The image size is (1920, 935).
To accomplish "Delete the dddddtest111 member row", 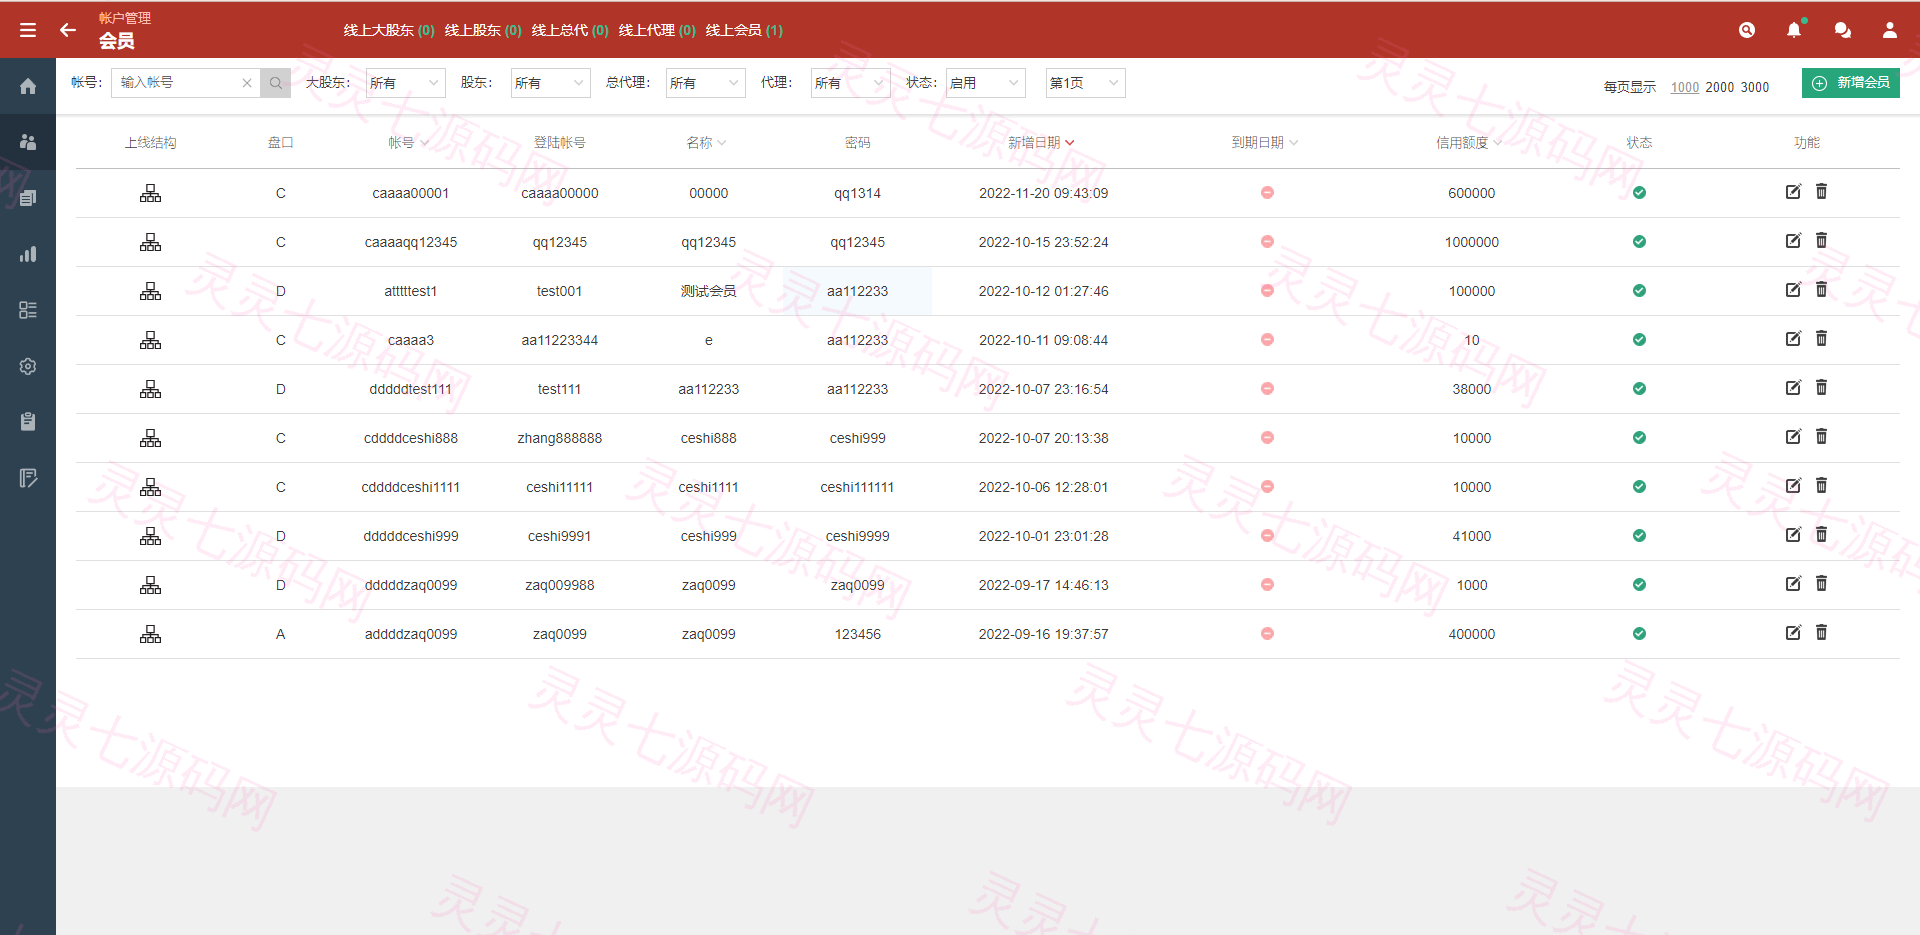I will [x=1821, y=387].
